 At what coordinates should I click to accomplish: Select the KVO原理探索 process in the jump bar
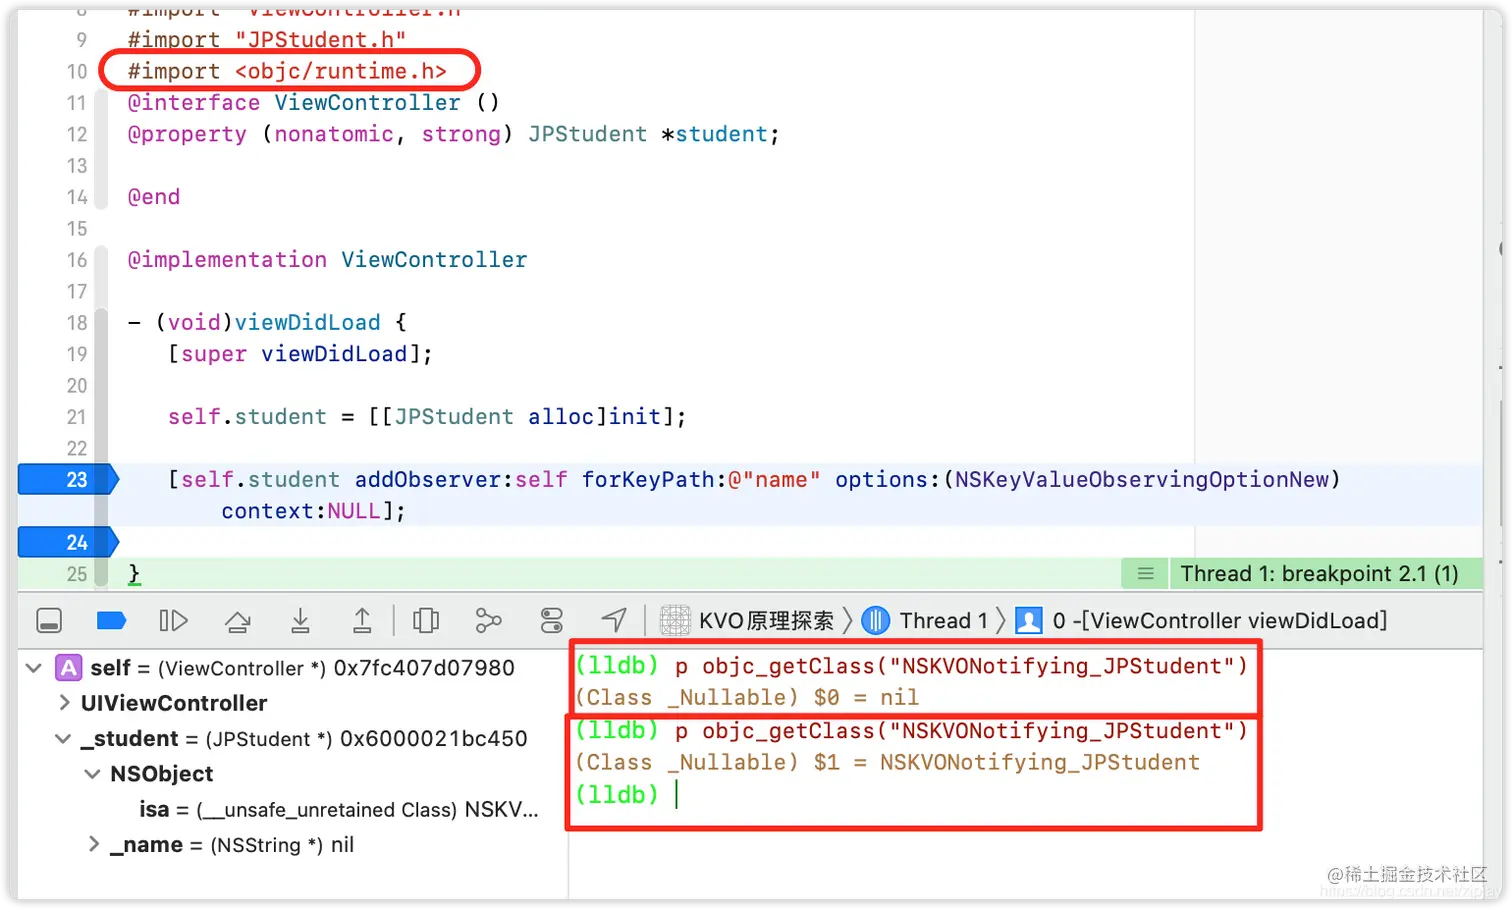pos(747,621)
